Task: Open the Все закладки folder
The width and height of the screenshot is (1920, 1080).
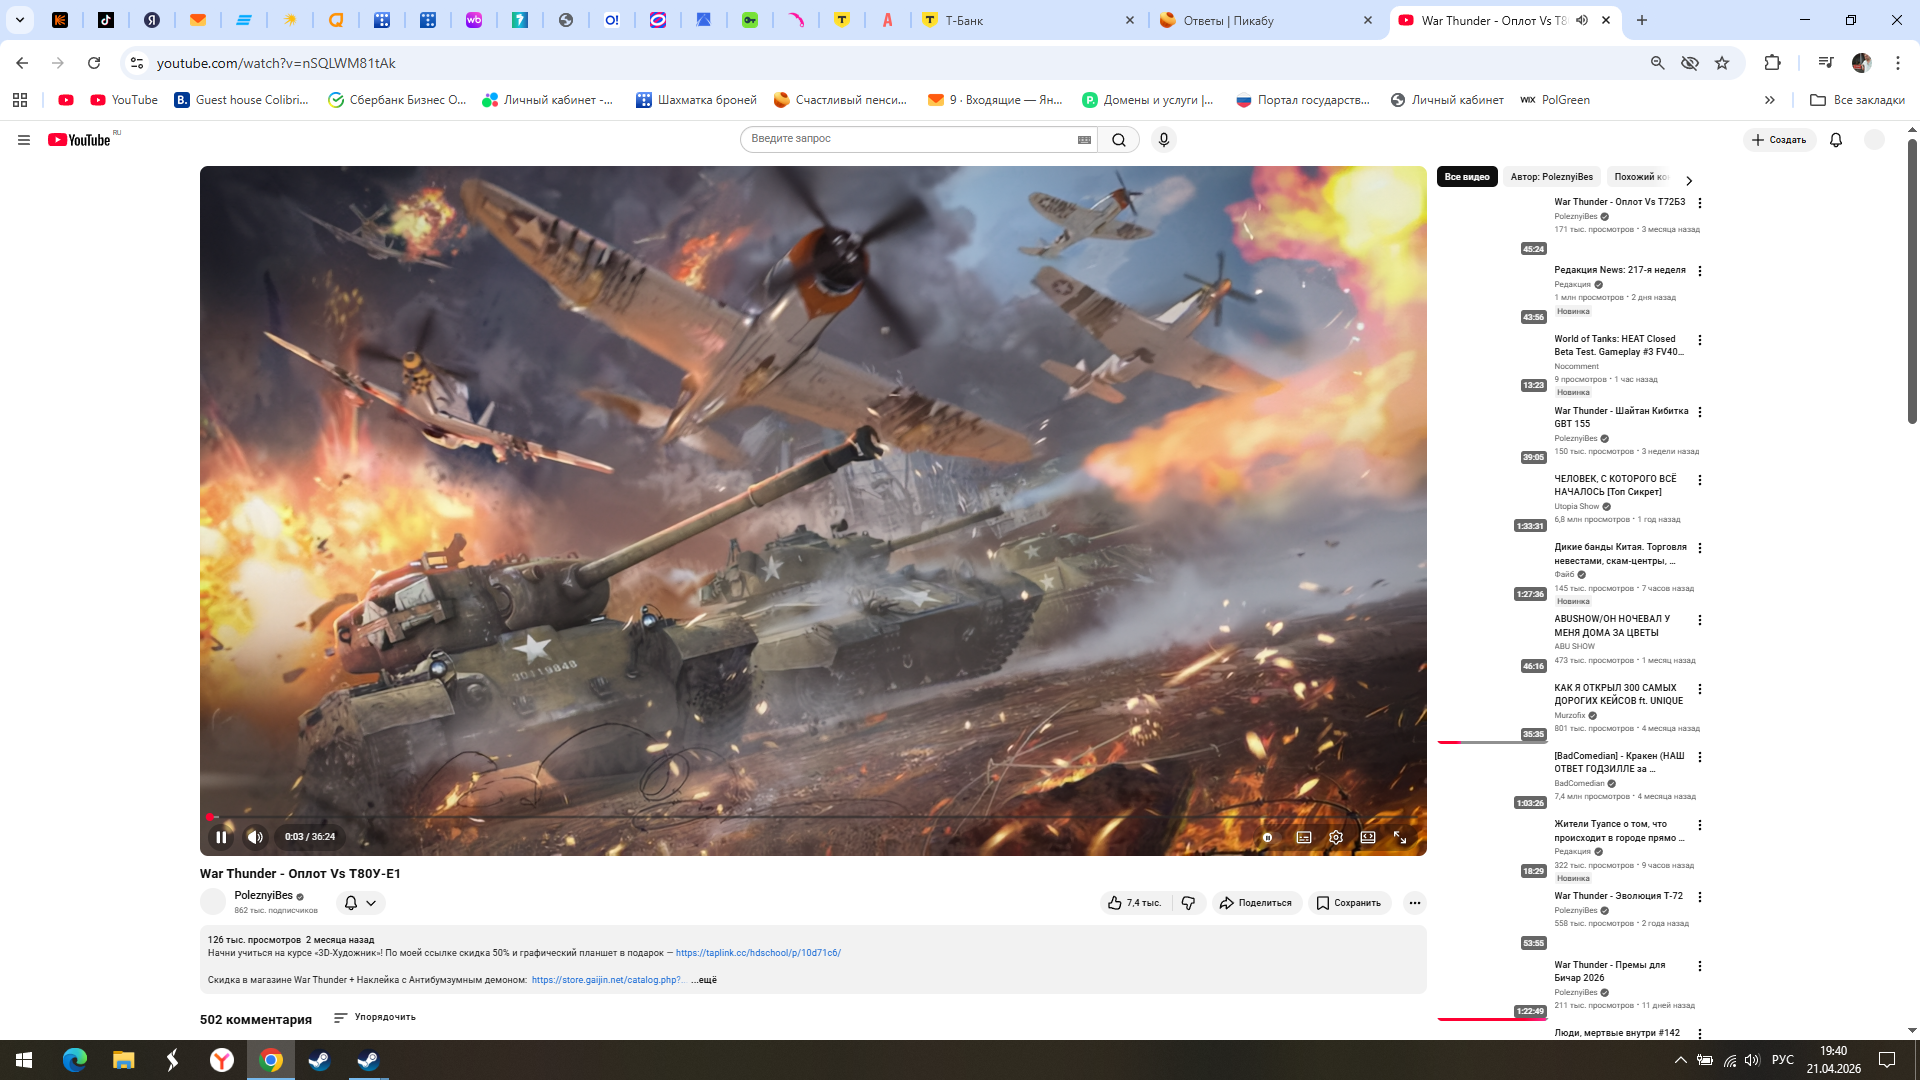Action: coord(1857,100)
